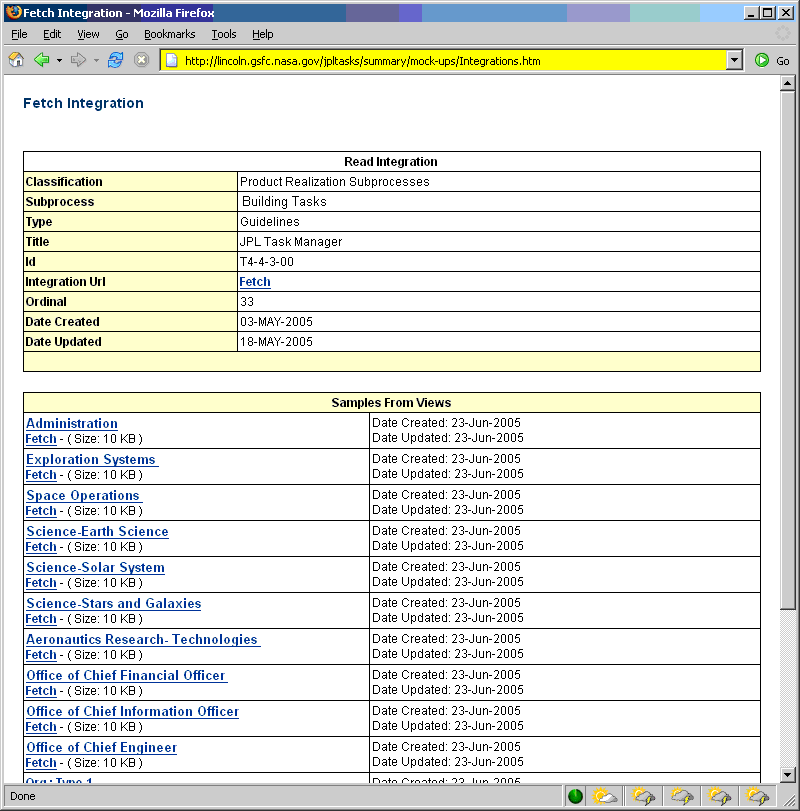The width and height of the screenshot is (800, 811).
Task: Click the scrollbar up arrow
Action: [x=788, y=83]
